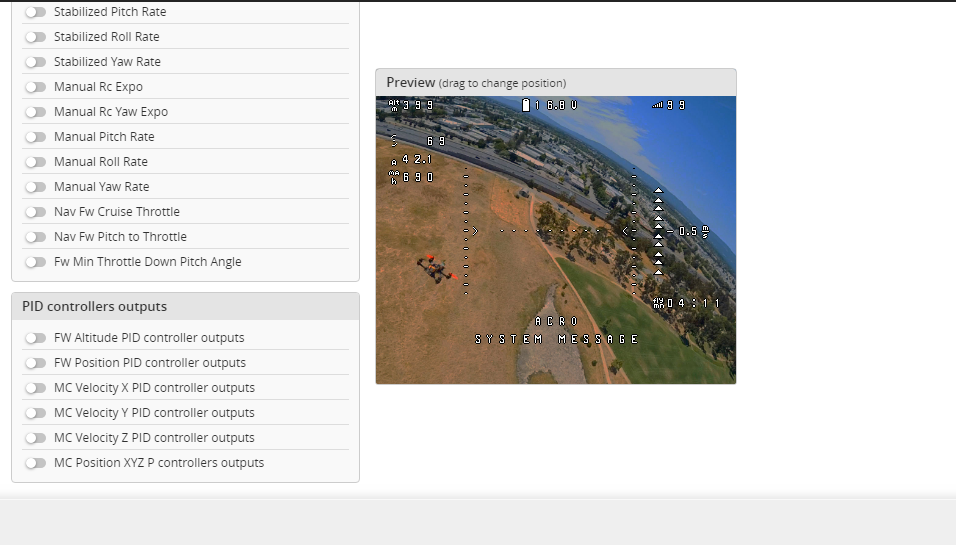This screenshot has width=956, height=545.
Task: Click the altitude 399 OSD element
Action: [x=411, y=105]
